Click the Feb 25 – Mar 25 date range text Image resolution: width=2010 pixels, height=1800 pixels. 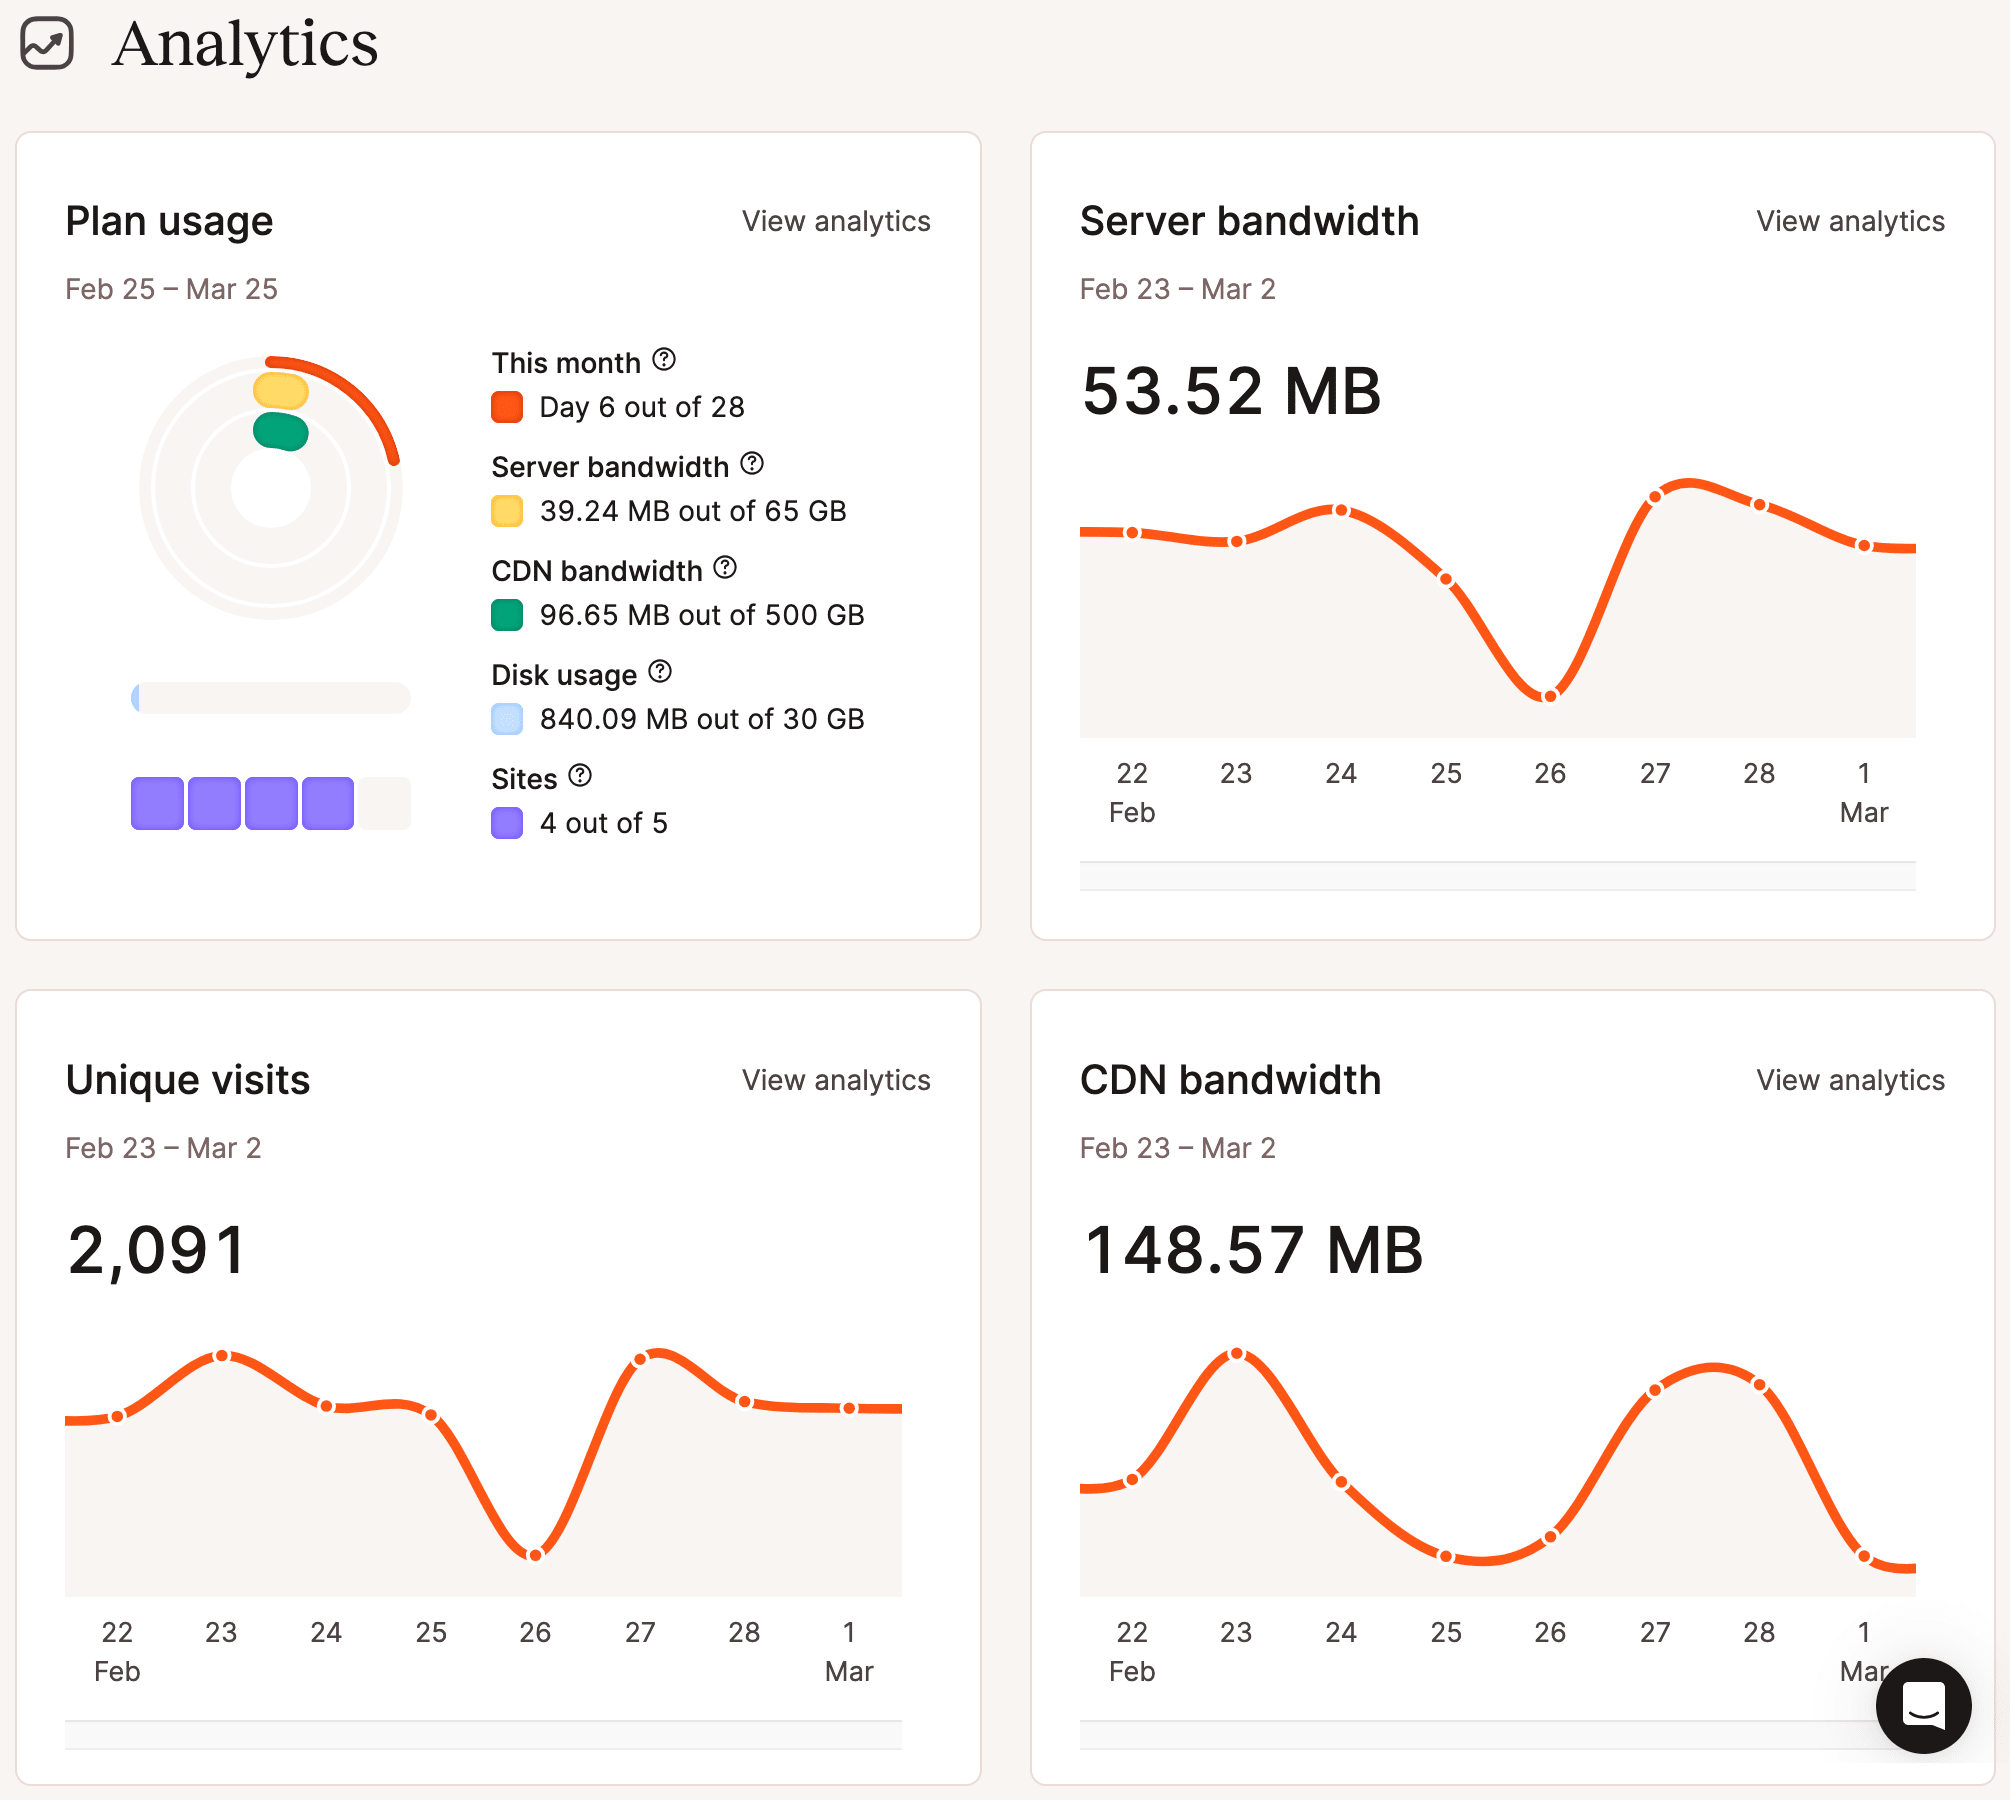(x=172, y=289)
